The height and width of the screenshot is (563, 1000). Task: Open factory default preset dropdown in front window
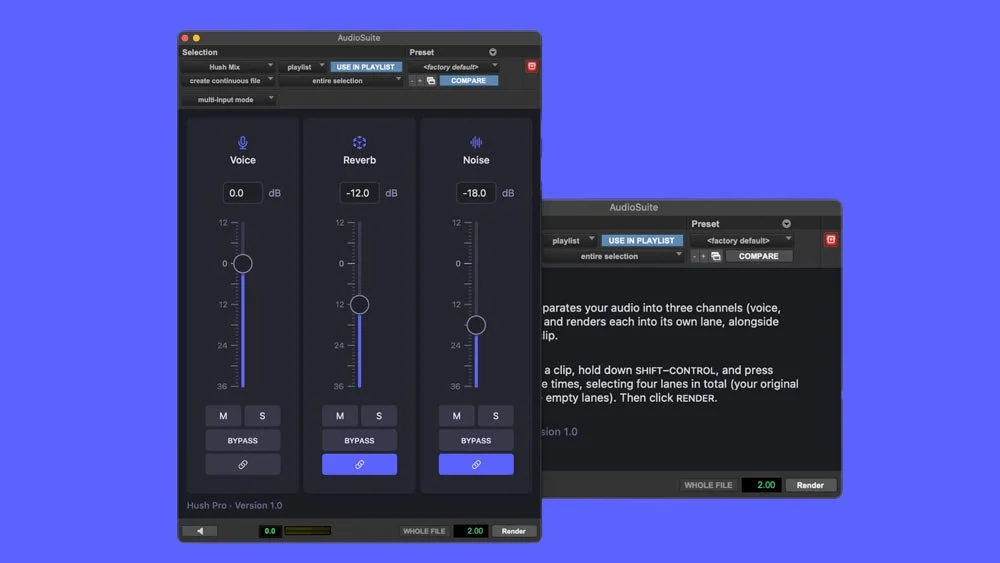point(454,67)
